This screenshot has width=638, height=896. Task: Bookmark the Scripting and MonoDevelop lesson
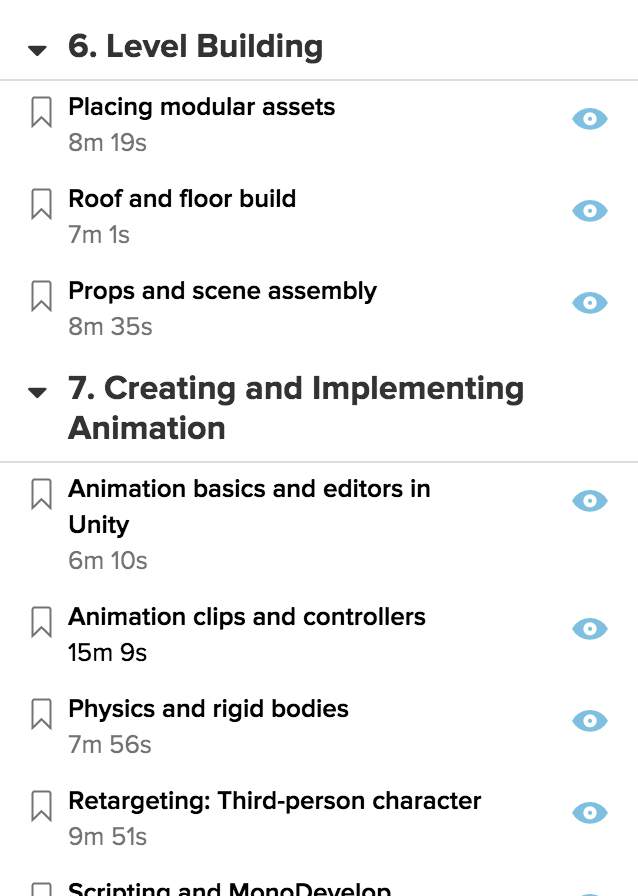tap(41, 890)
